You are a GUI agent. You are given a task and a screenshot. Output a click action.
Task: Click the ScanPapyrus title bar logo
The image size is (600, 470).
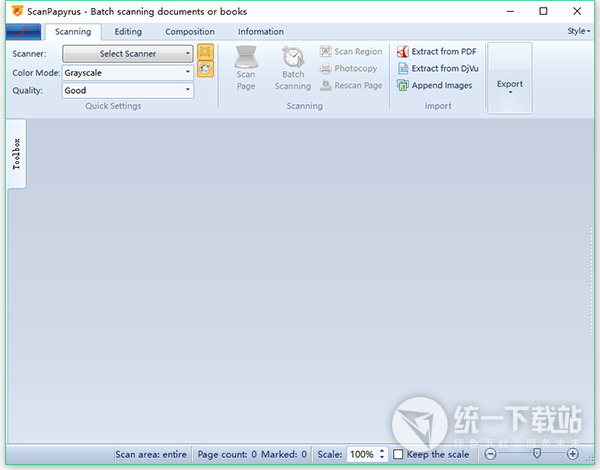pos(17,11)
